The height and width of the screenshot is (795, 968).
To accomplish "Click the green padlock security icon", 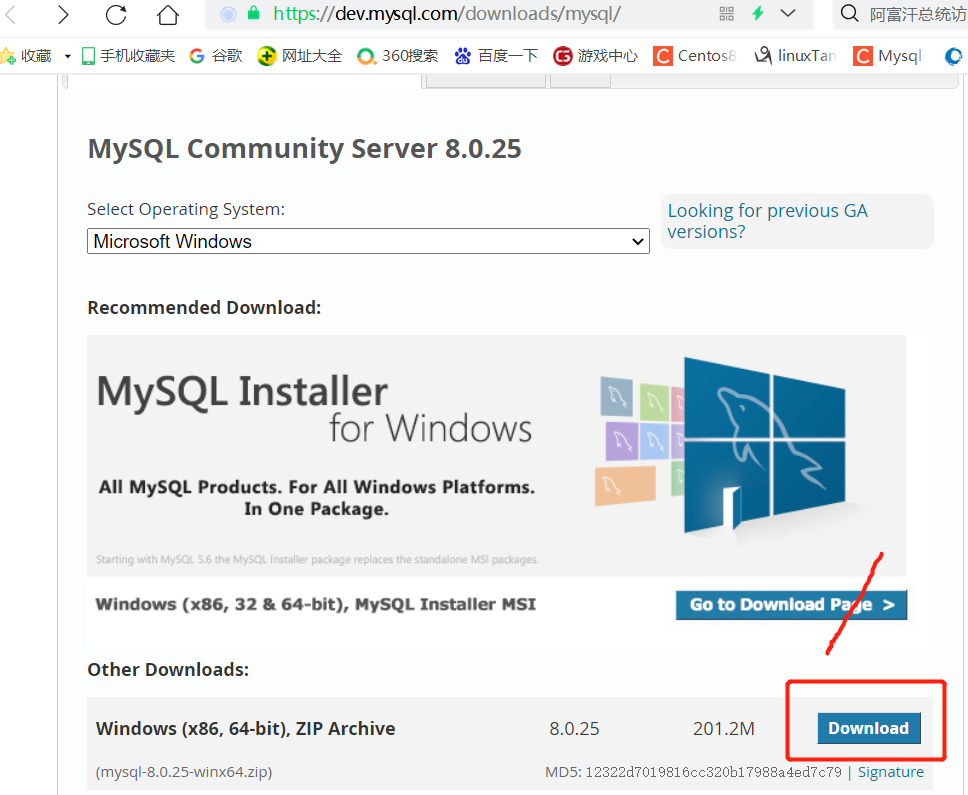I will [253, 13].
